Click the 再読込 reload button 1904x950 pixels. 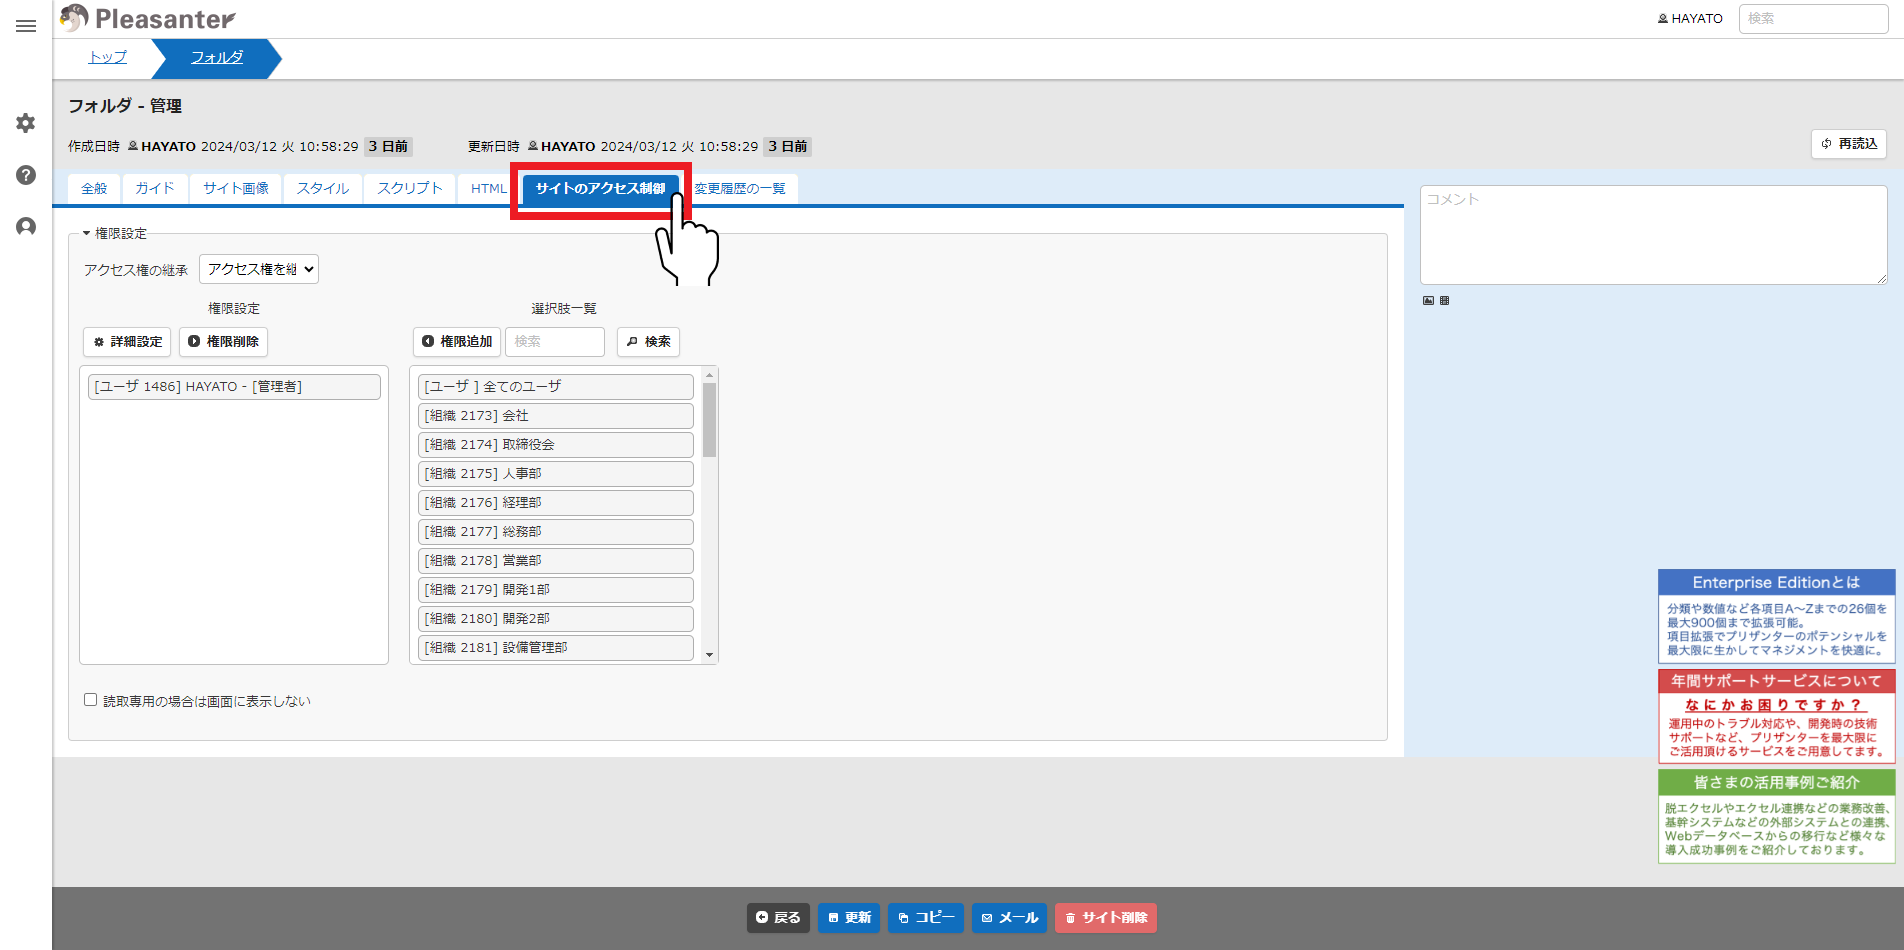[1849, 144]
